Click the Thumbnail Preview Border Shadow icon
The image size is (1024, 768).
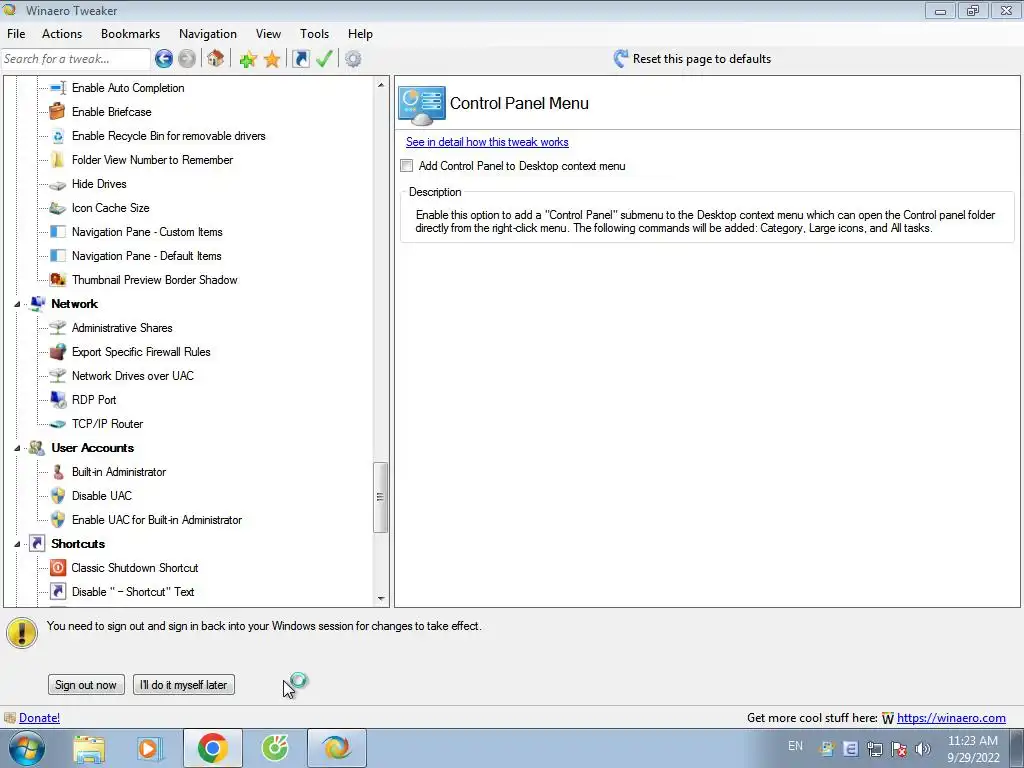[x=57, y=280]
